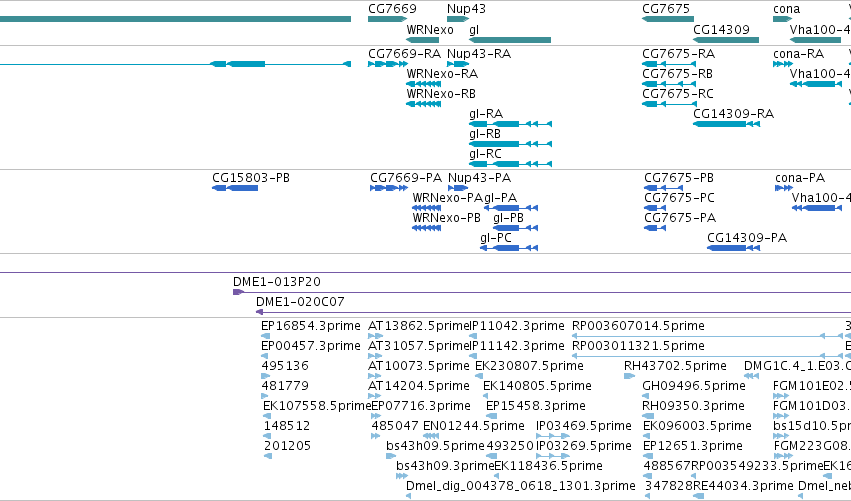Open protein label Nup43-PA

(479, 178)
